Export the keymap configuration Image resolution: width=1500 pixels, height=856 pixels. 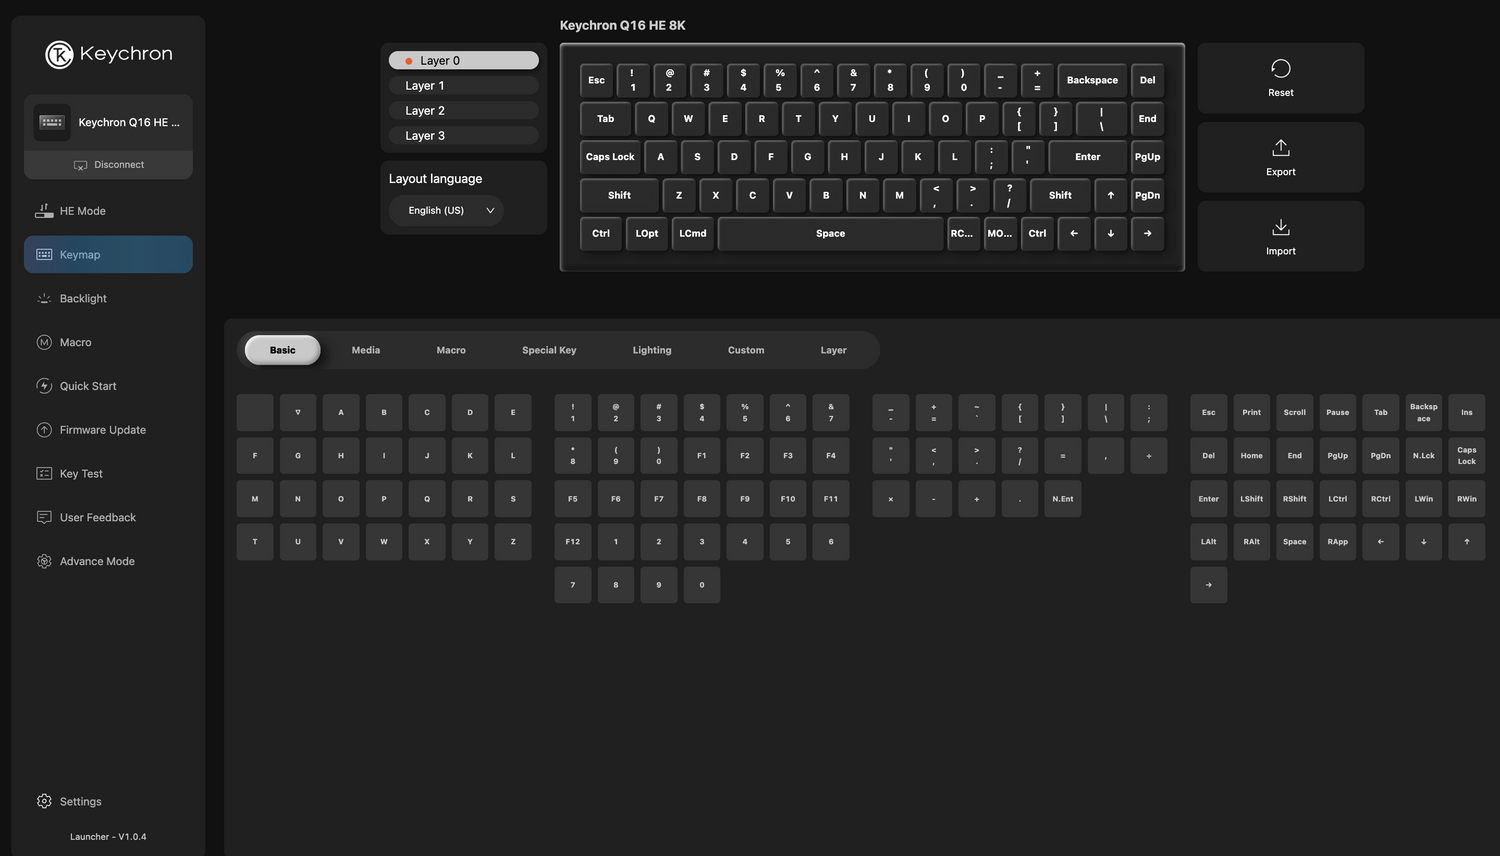(x=1280, y=157)
